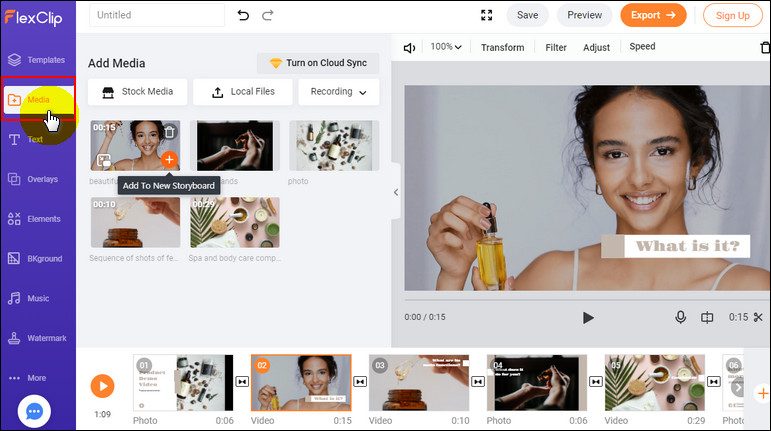
Task: Add a new storyboard with plus icon
Action: pos(763,393)
